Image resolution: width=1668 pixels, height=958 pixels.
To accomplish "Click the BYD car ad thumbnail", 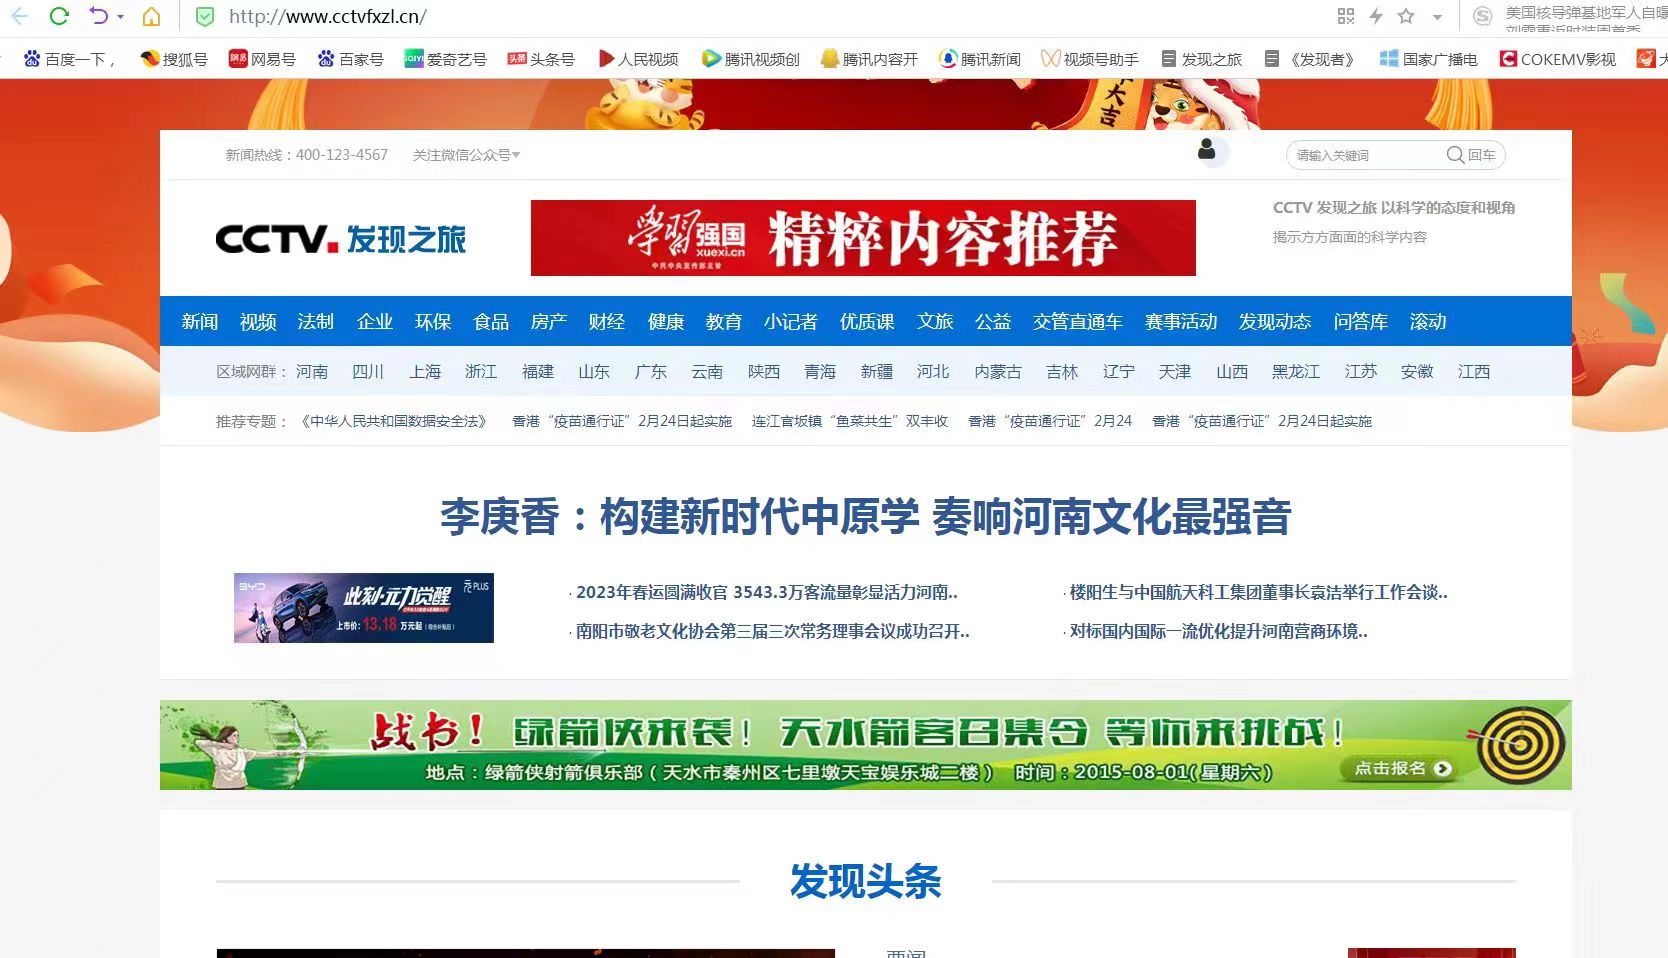I will tap(364, 608).
